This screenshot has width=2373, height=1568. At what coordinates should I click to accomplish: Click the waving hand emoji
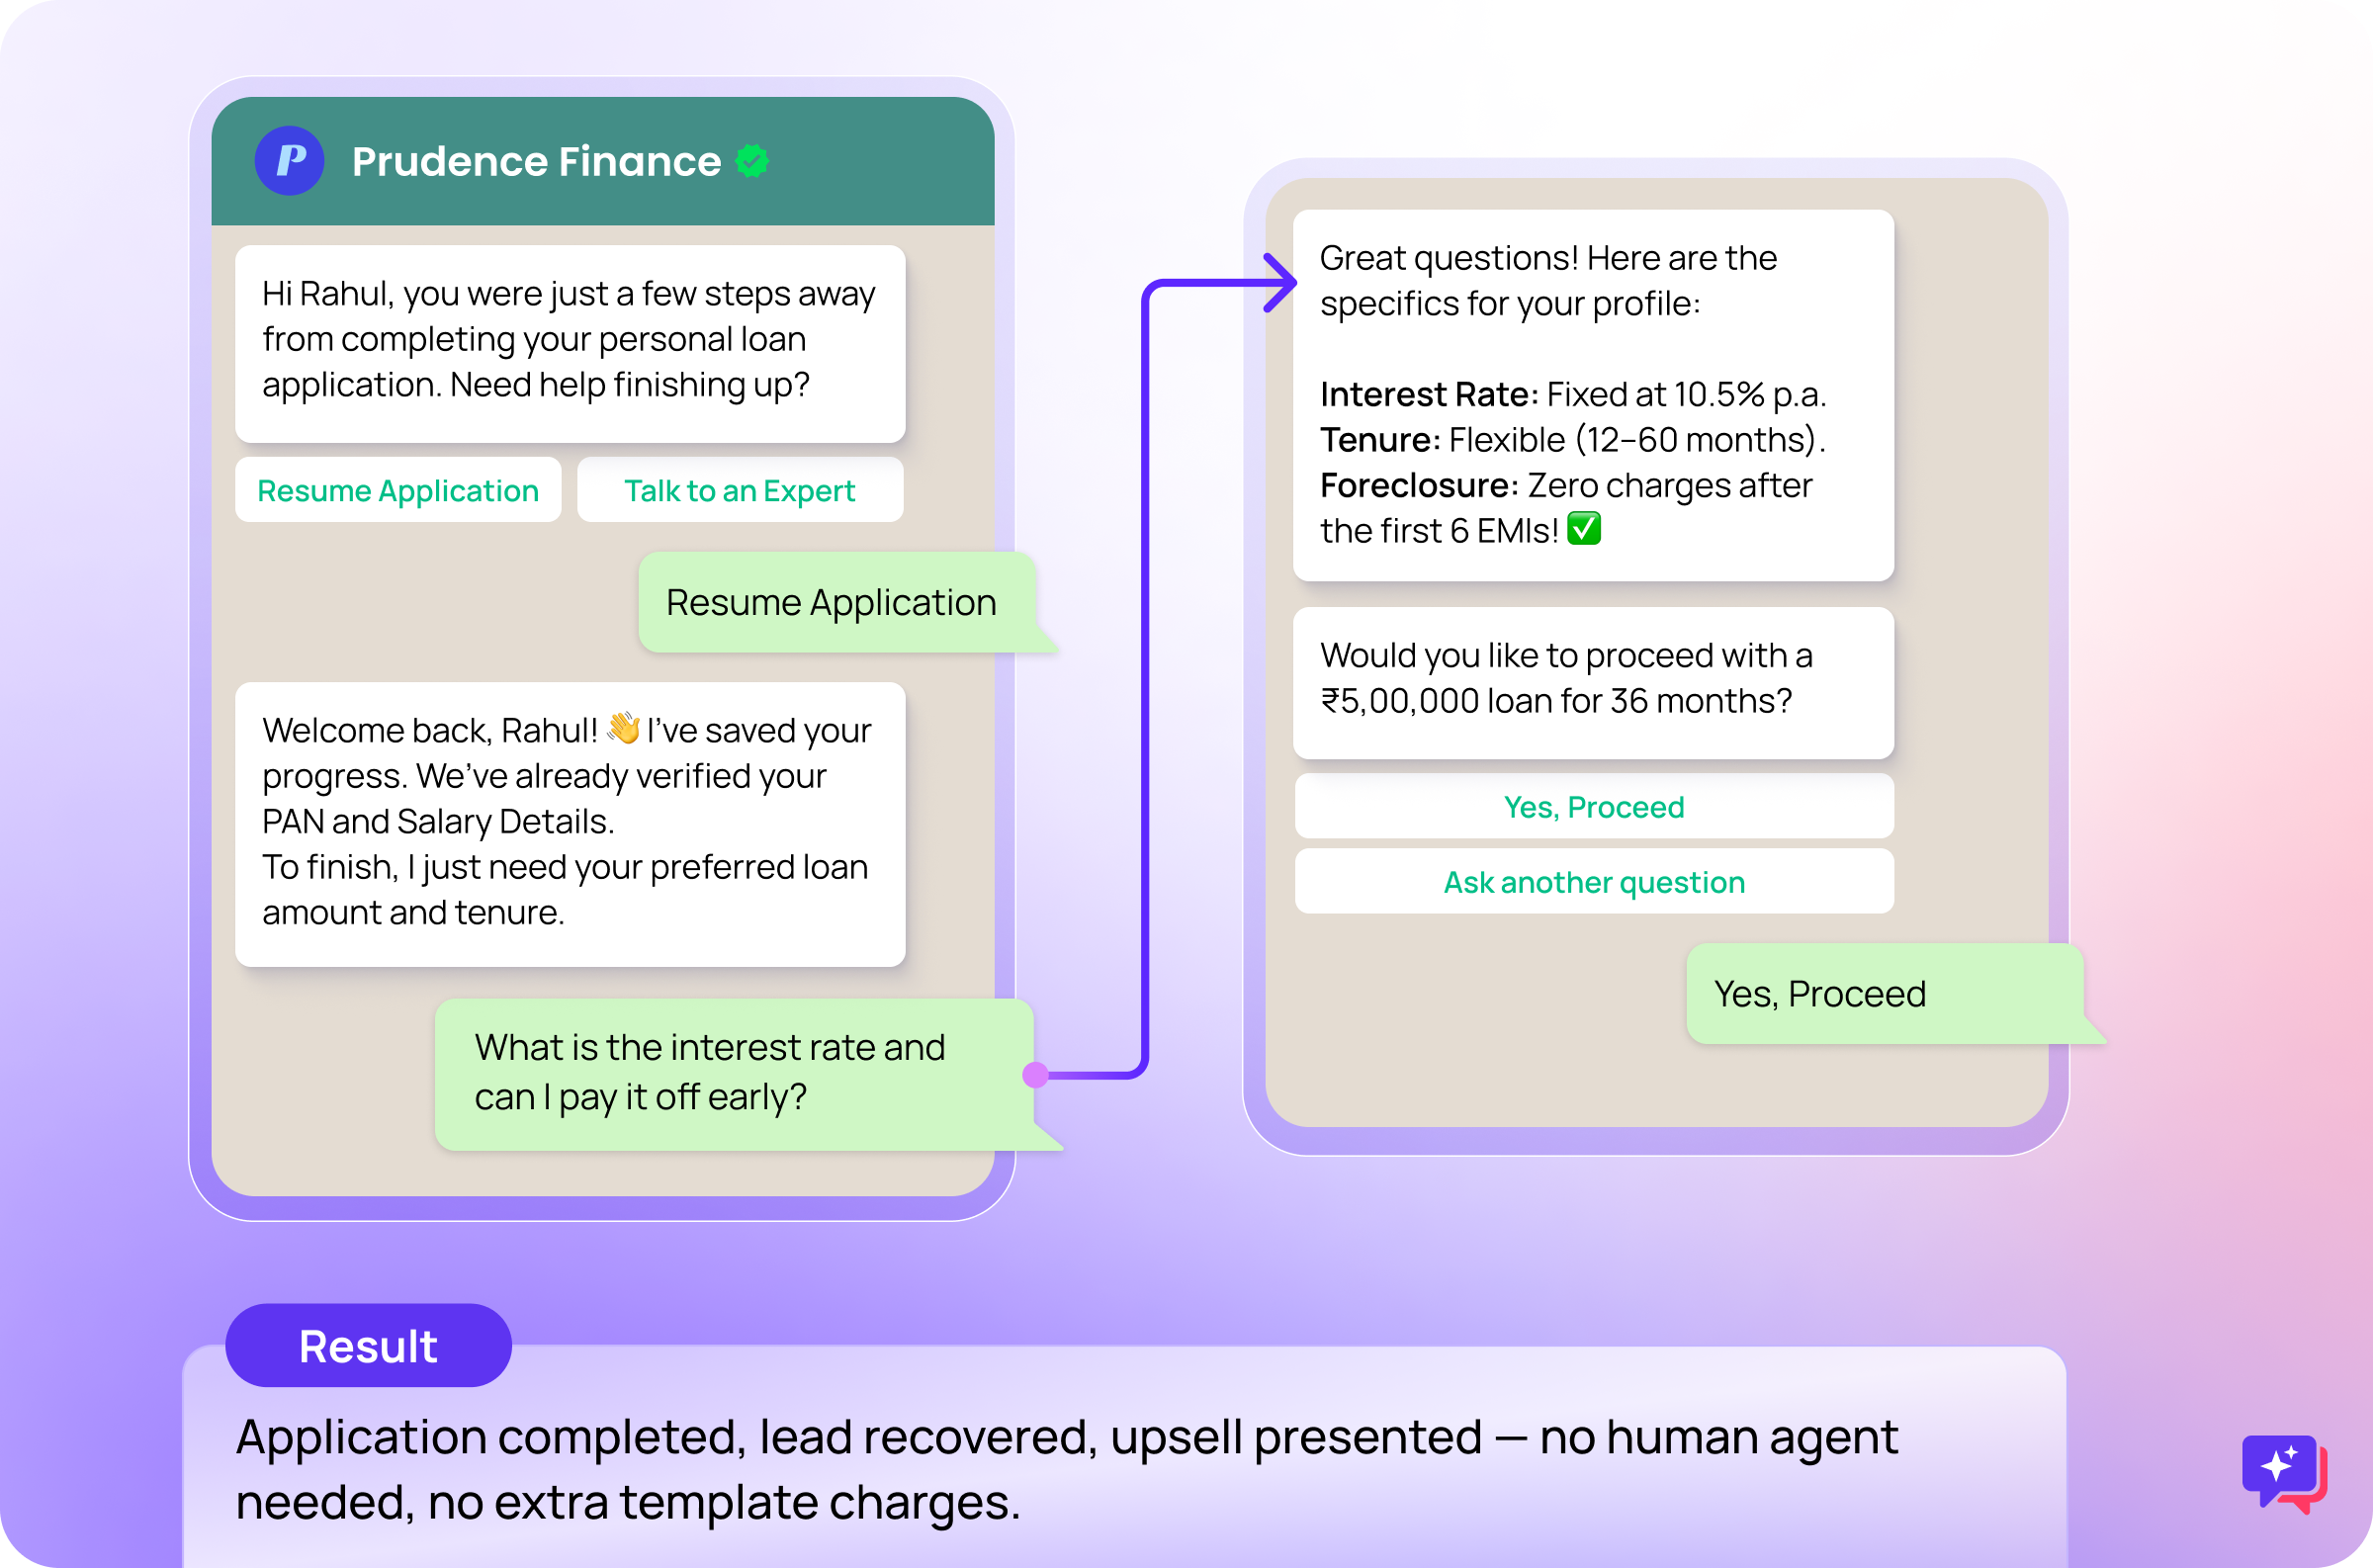click(623, 728)
